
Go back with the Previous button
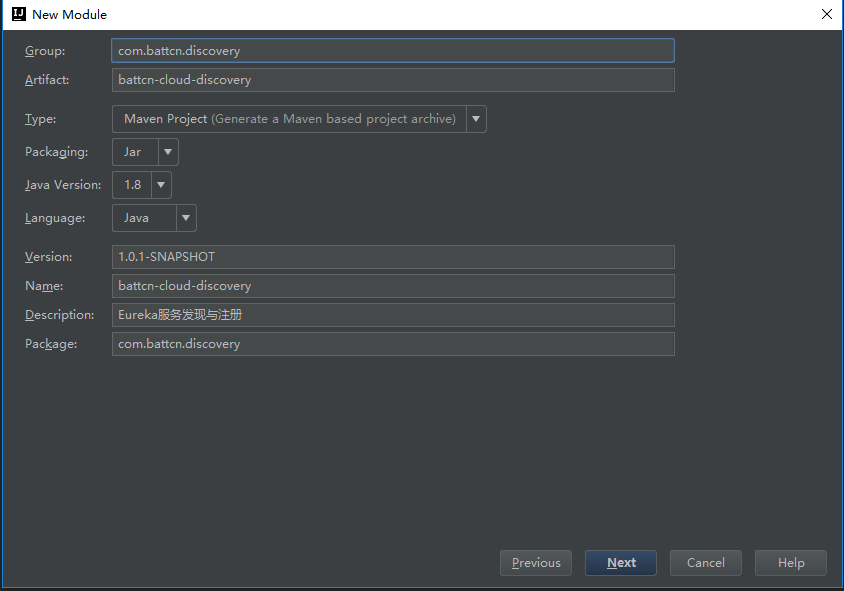(536, 563)
